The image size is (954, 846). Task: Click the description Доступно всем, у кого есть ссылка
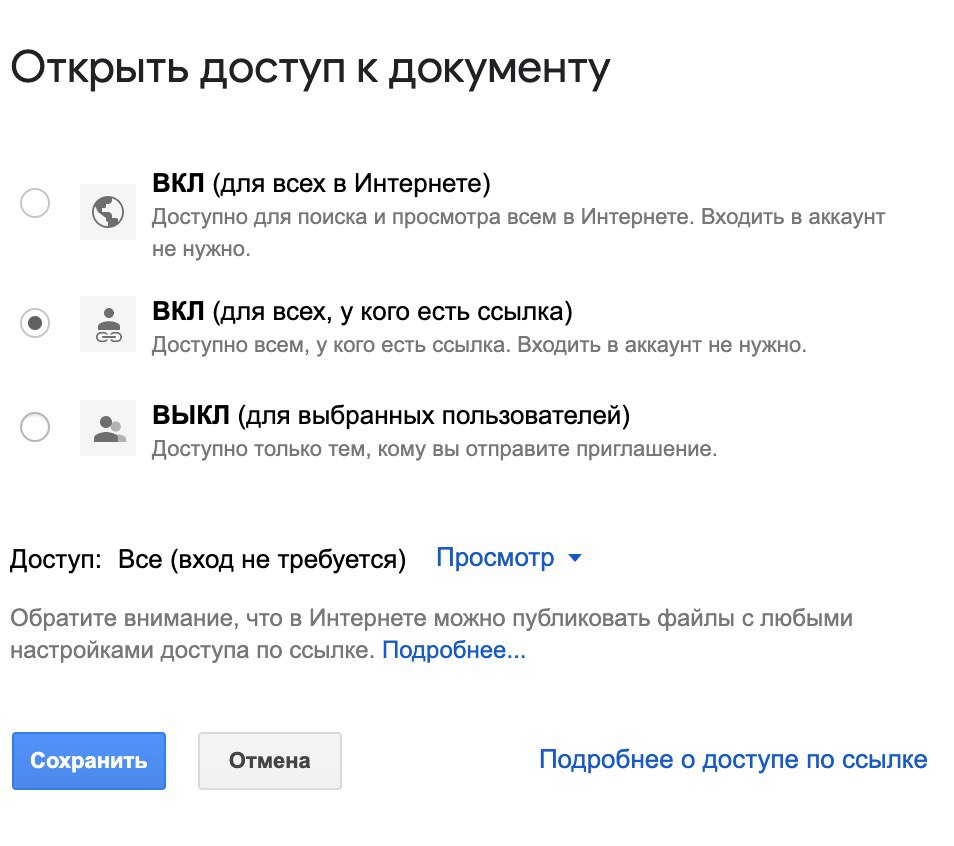(x=478, y=346)
